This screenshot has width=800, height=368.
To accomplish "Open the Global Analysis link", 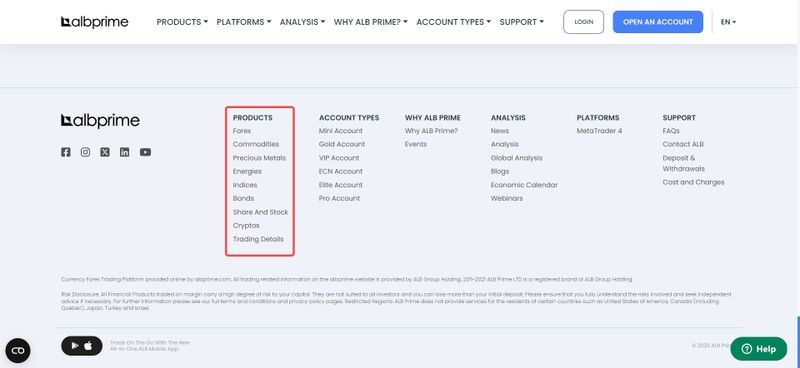I will (517, 158).
